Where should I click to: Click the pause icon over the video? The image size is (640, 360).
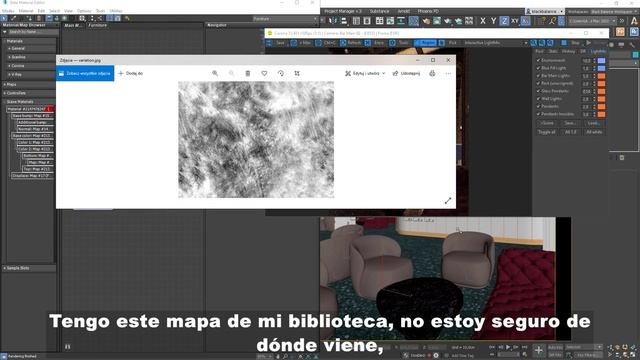(x=68, y=347)
